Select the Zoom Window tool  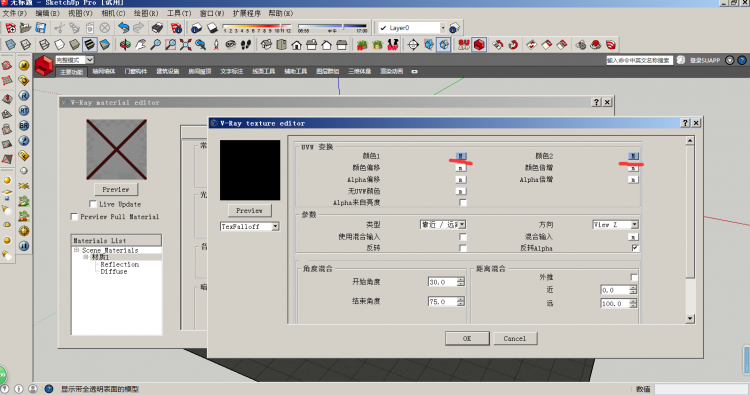[170, 45]
